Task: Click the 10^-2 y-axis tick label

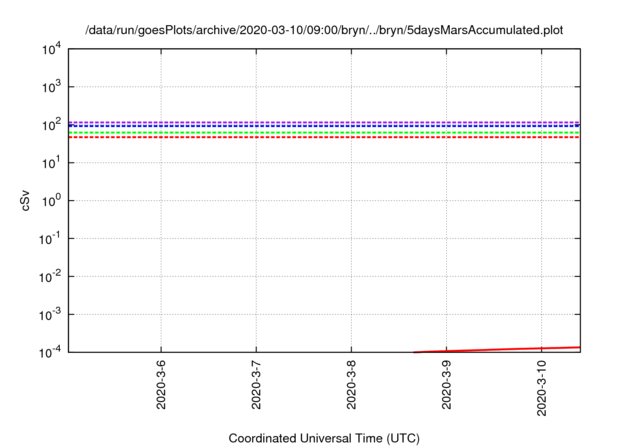Action: click(x=50, y=277)
